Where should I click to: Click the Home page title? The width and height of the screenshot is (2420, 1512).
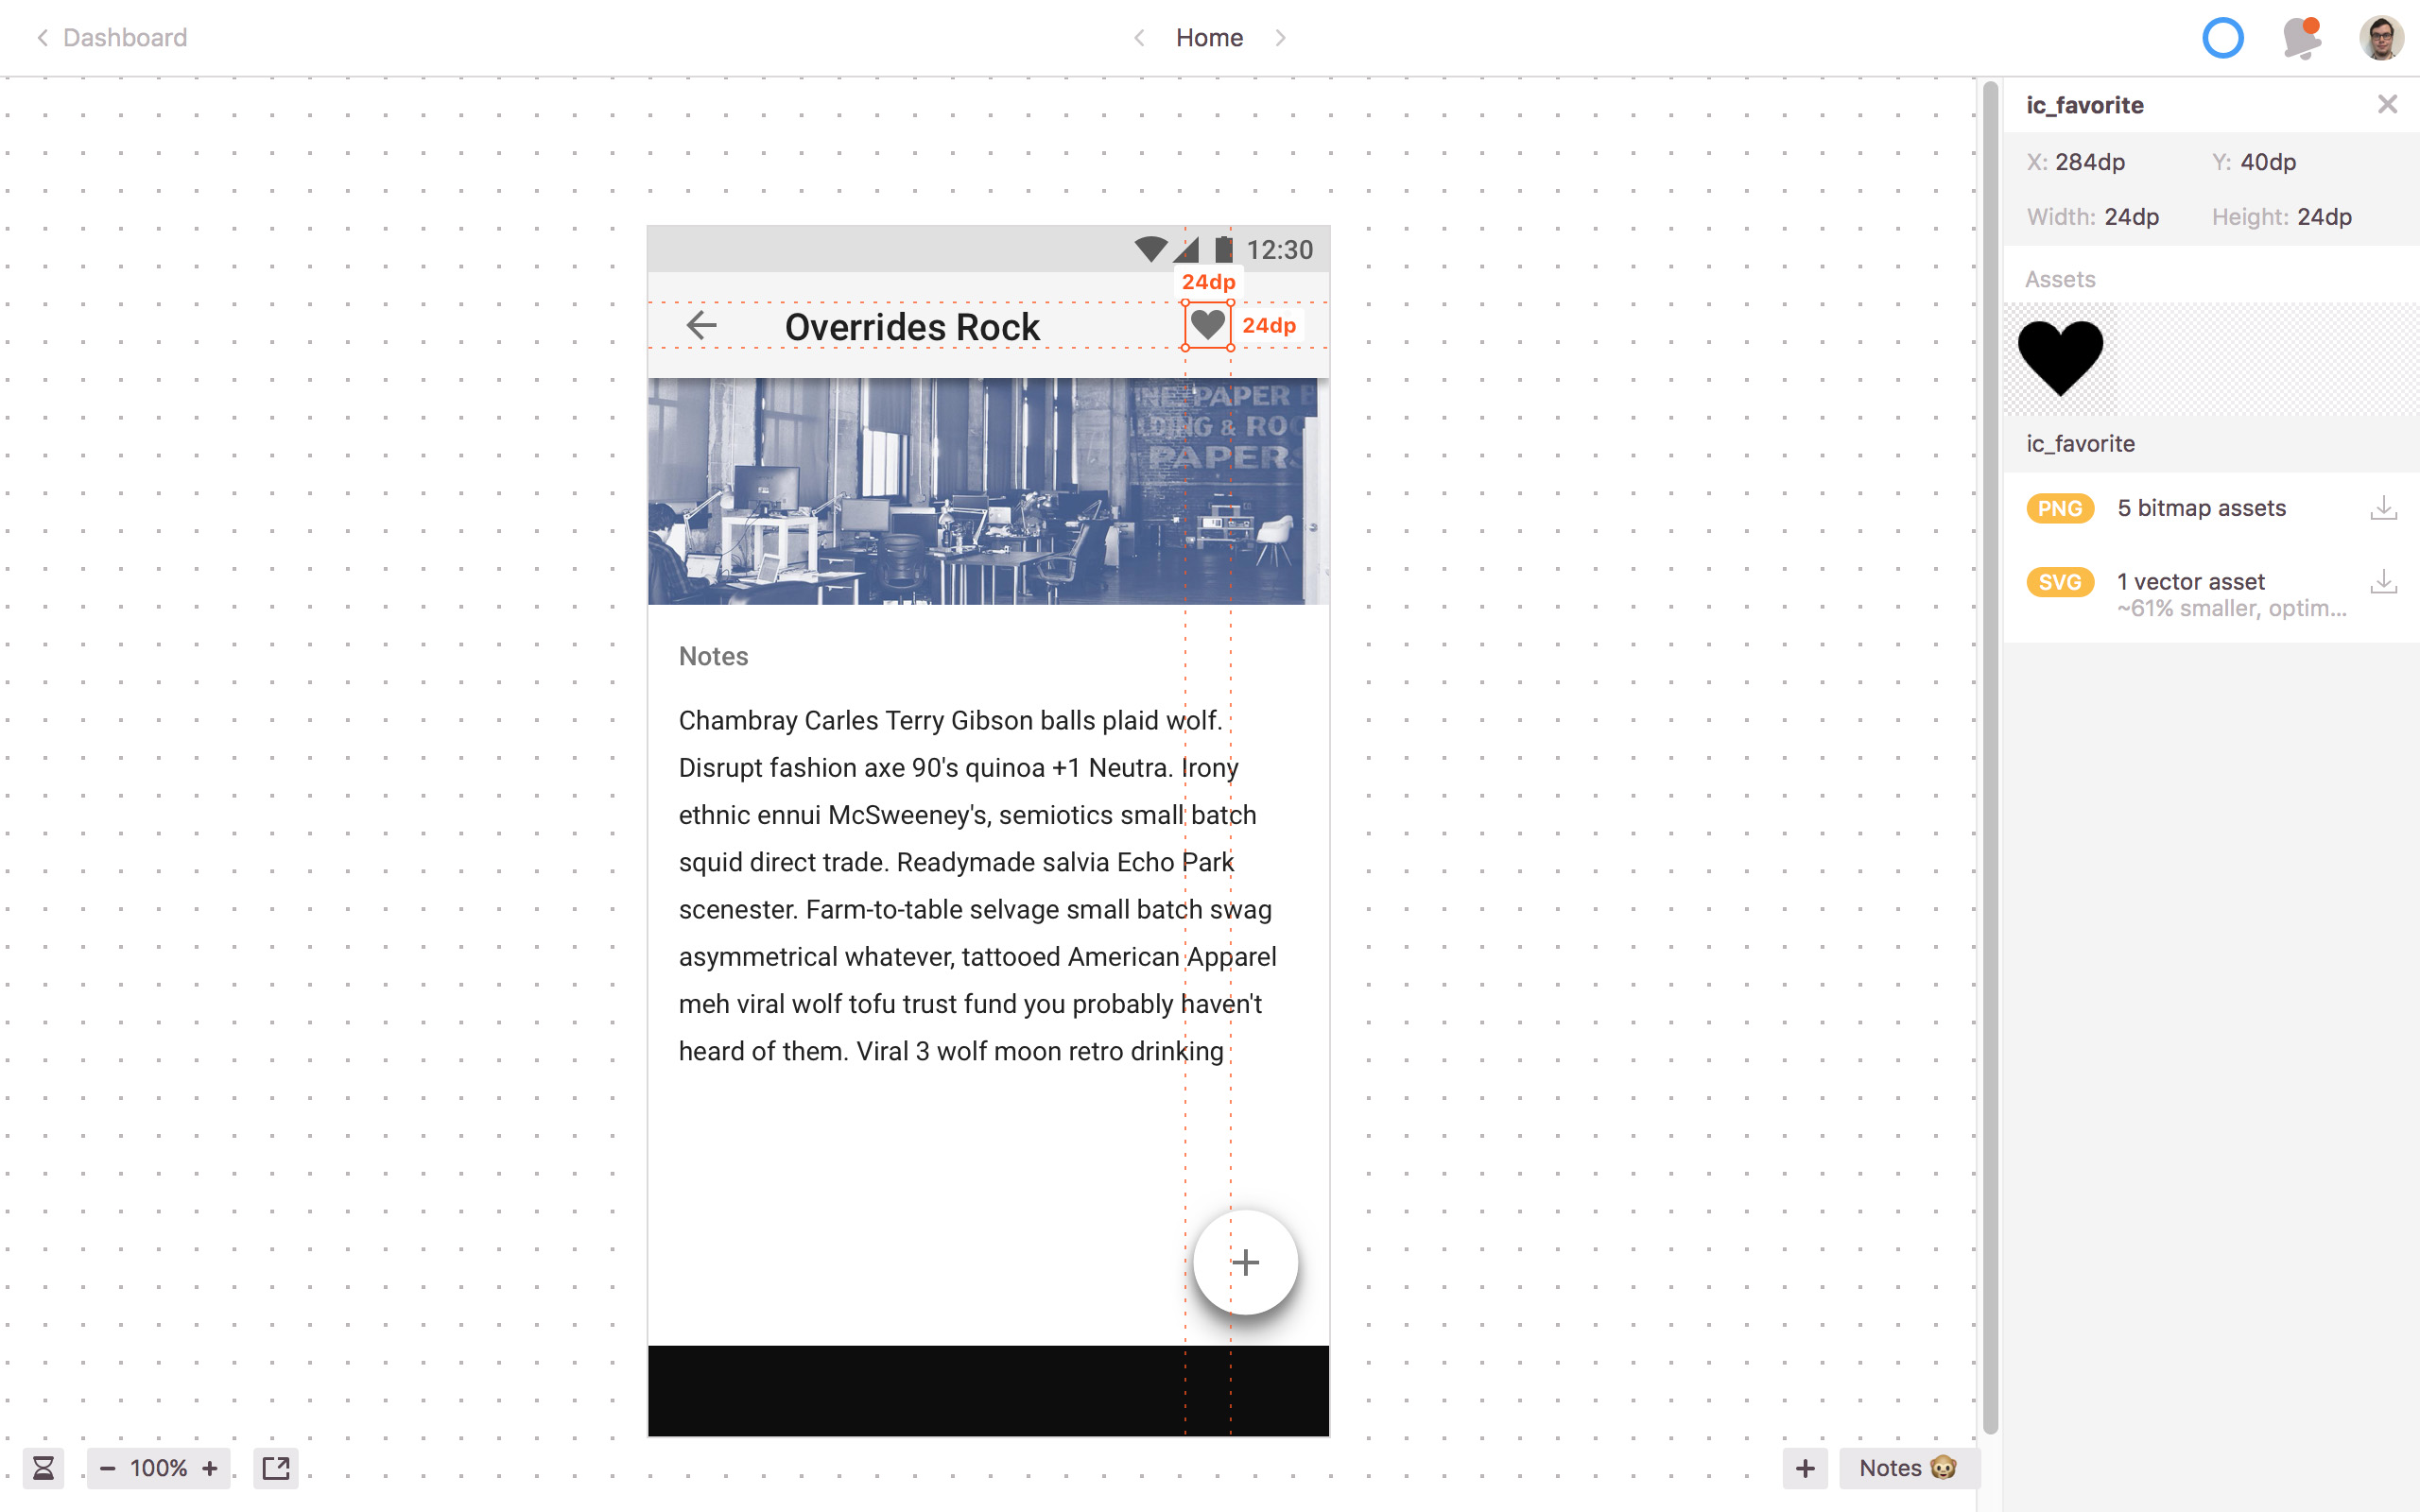pyautogui.click(x=1209, y=37)
